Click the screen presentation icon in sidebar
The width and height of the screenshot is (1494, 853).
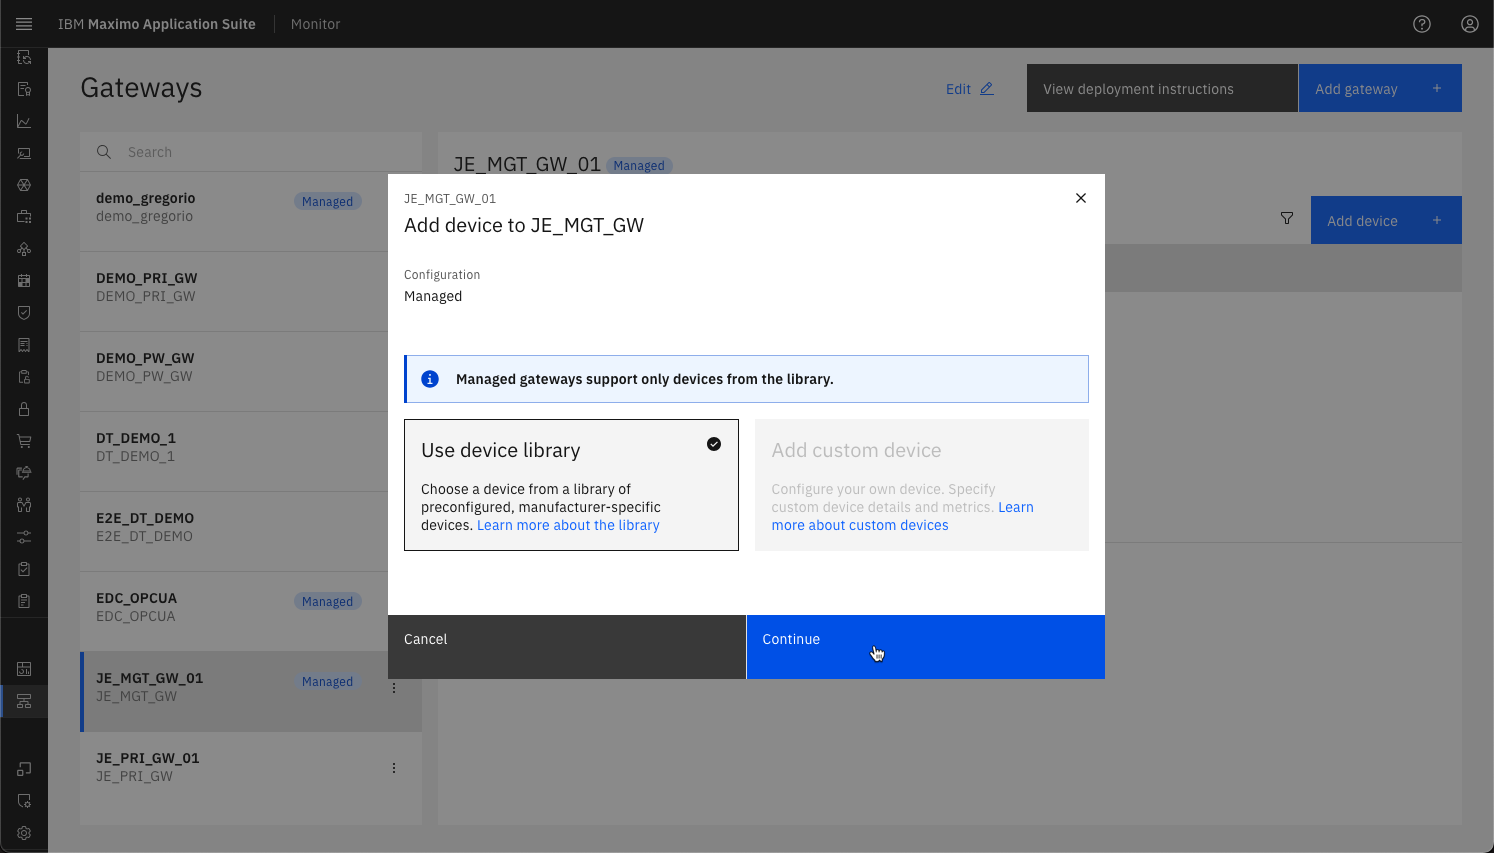[24, 153]
